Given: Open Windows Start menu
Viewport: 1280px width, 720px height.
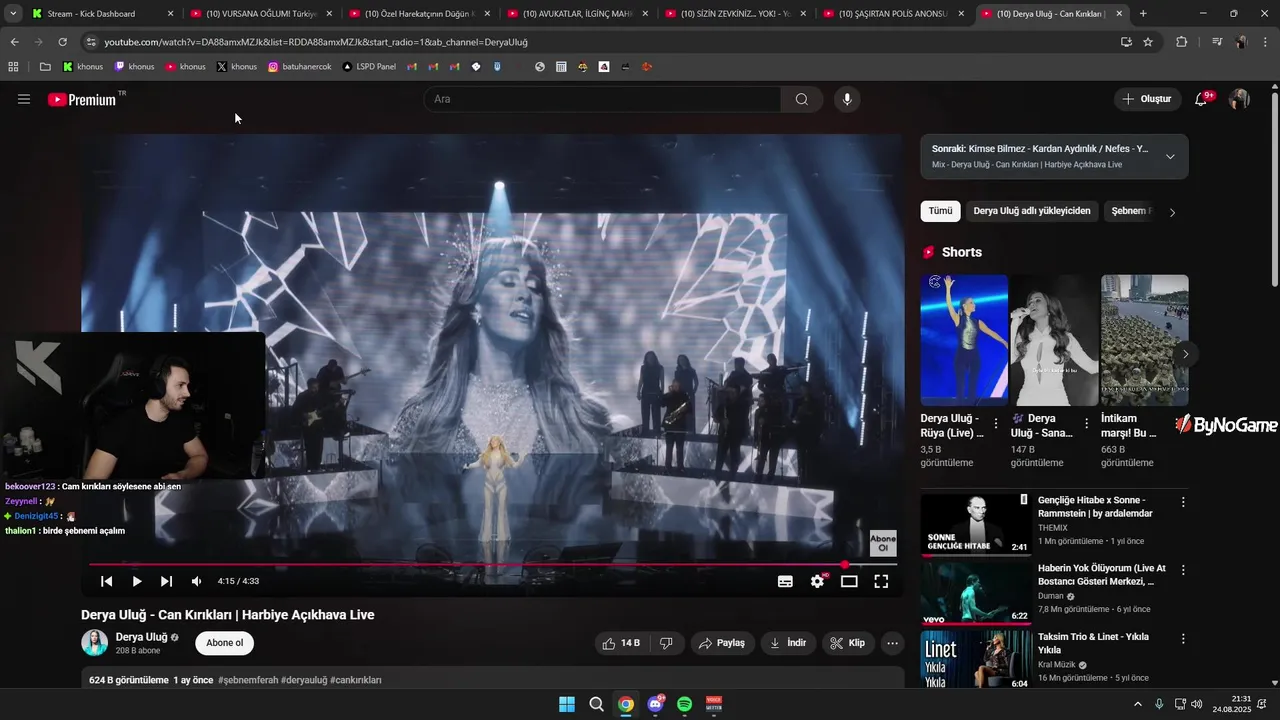Looking at the screenshot, I should [x=567, y=704].
